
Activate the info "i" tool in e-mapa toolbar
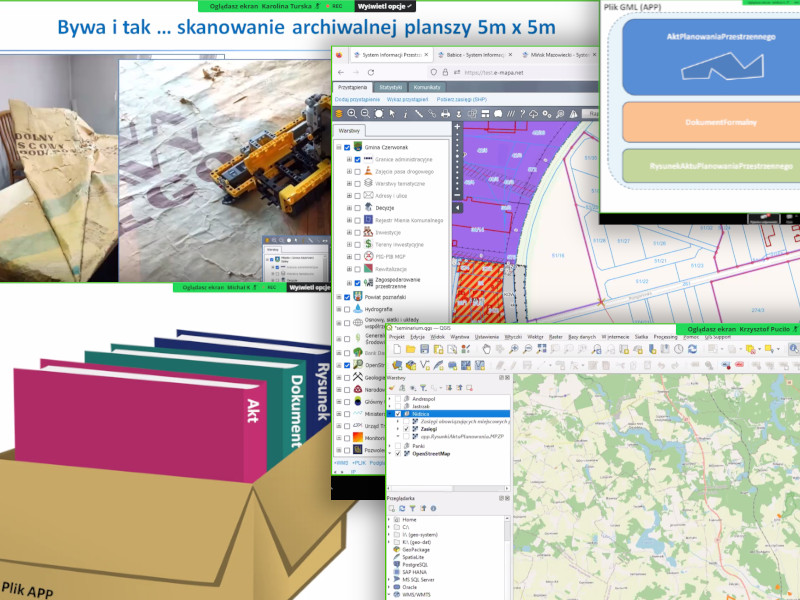point(405,114)
